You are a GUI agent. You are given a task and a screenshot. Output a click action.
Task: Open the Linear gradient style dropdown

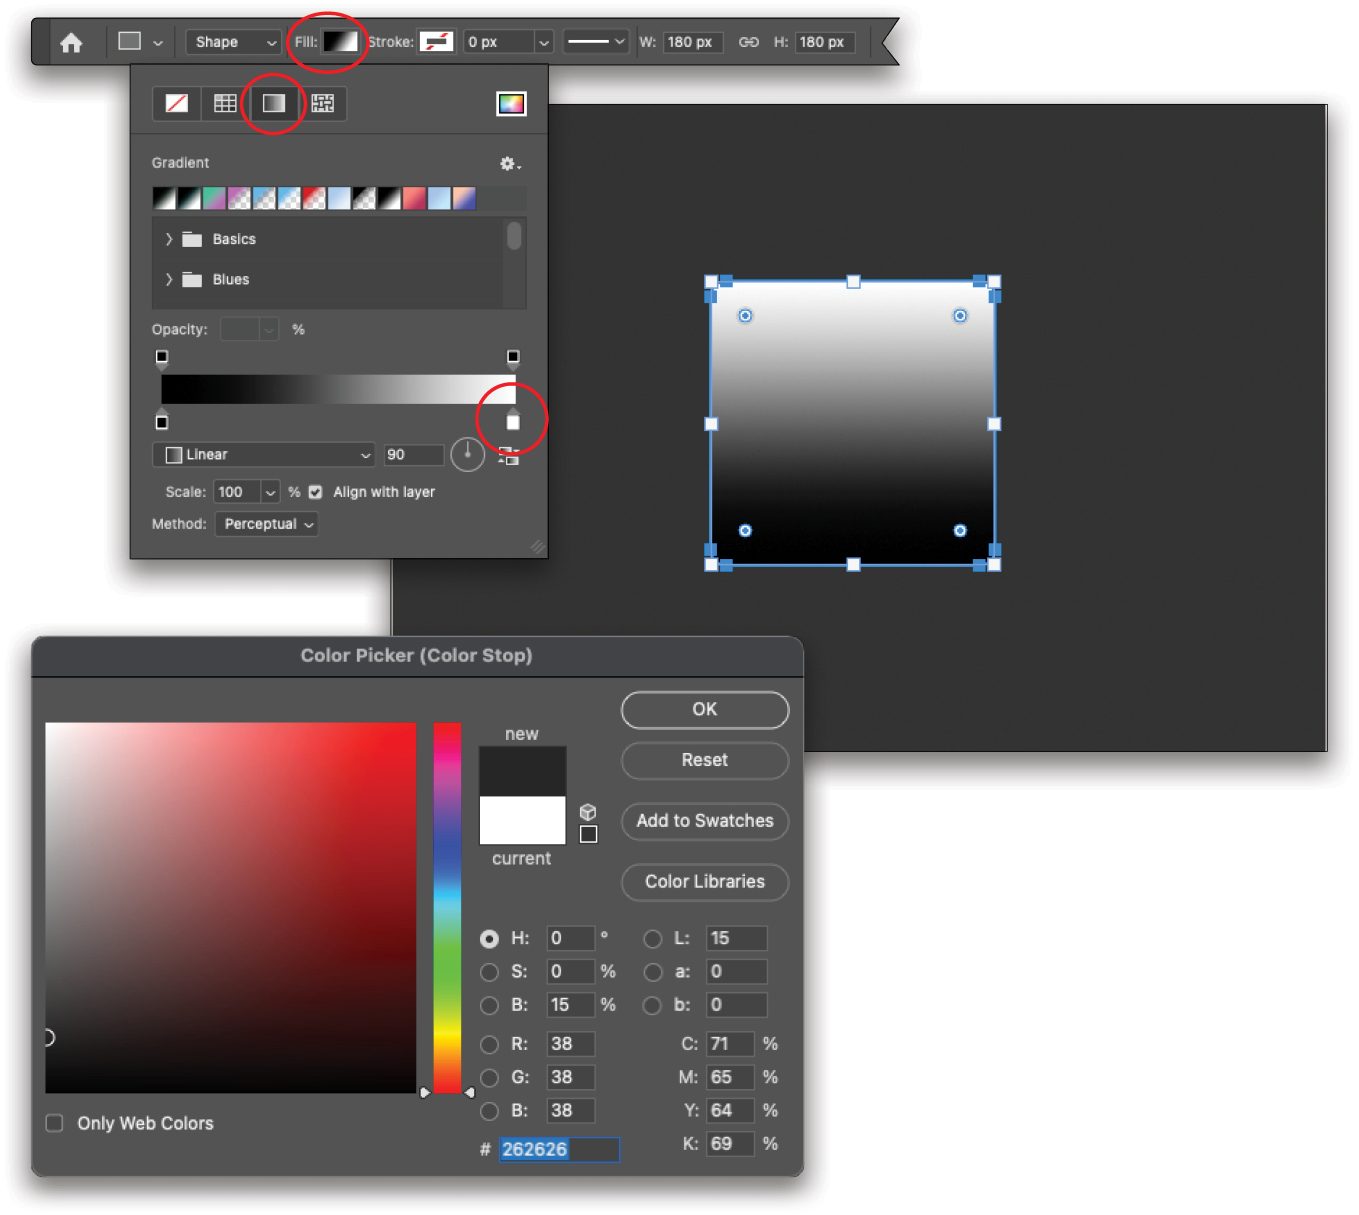point(263,454)
